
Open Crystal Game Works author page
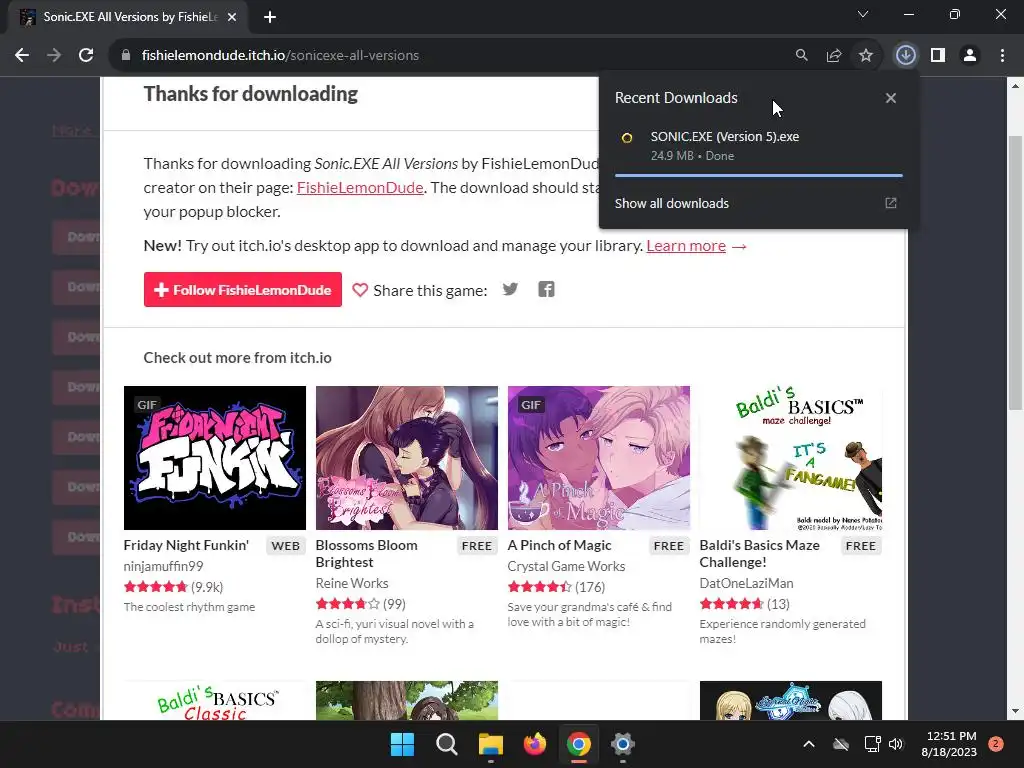coord(566,566)
